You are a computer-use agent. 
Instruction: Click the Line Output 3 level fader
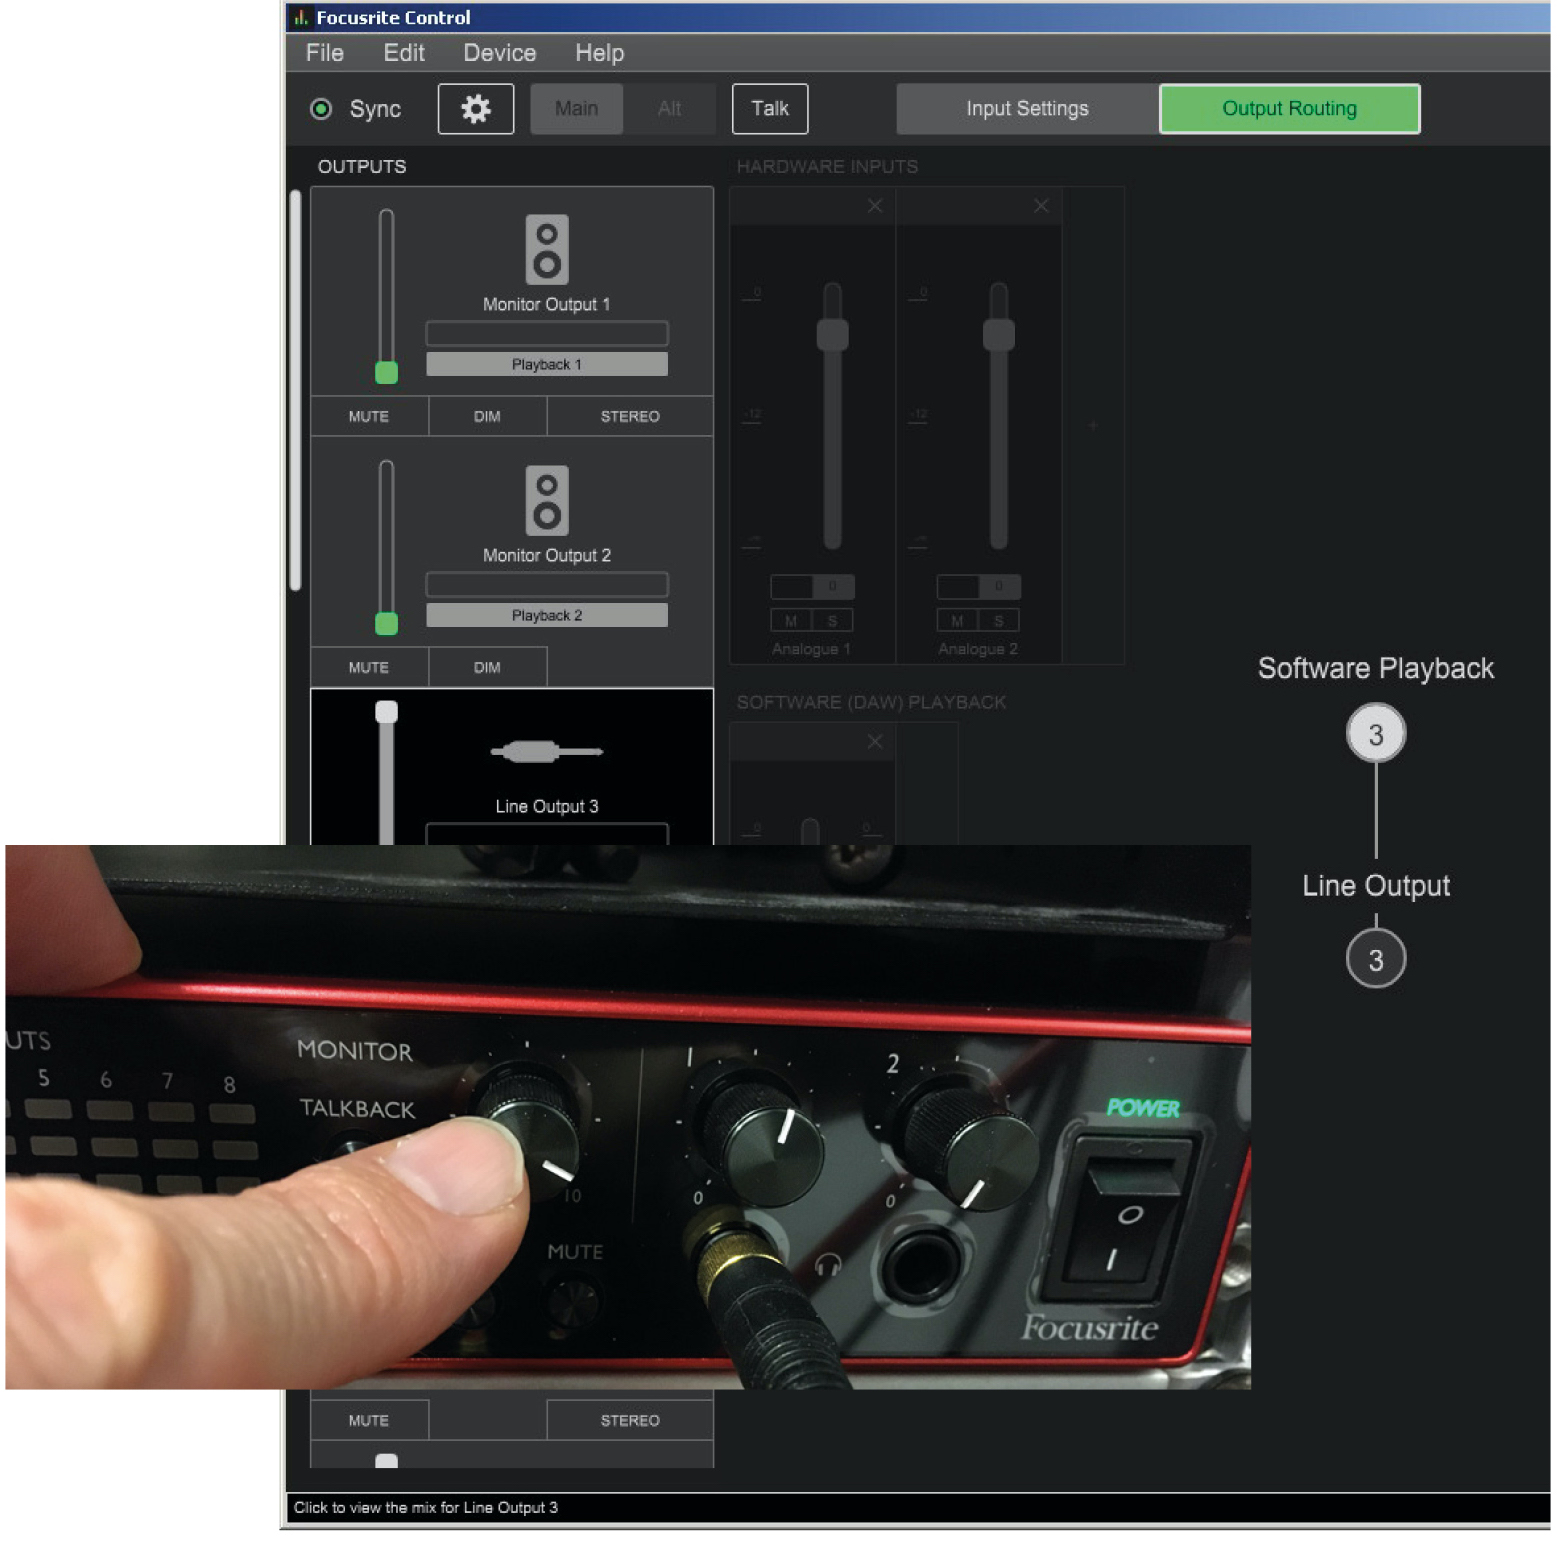click(386, 711)
